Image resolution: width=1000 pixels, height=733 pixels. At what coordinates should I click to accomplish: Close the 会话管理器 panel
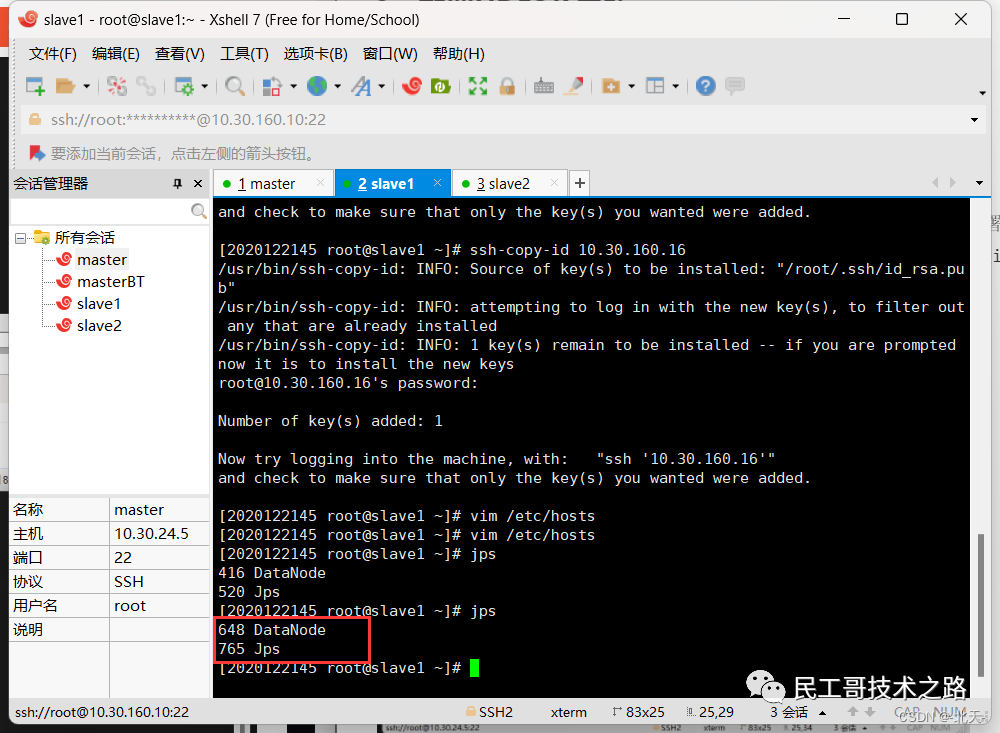click(x=198, y=184)
